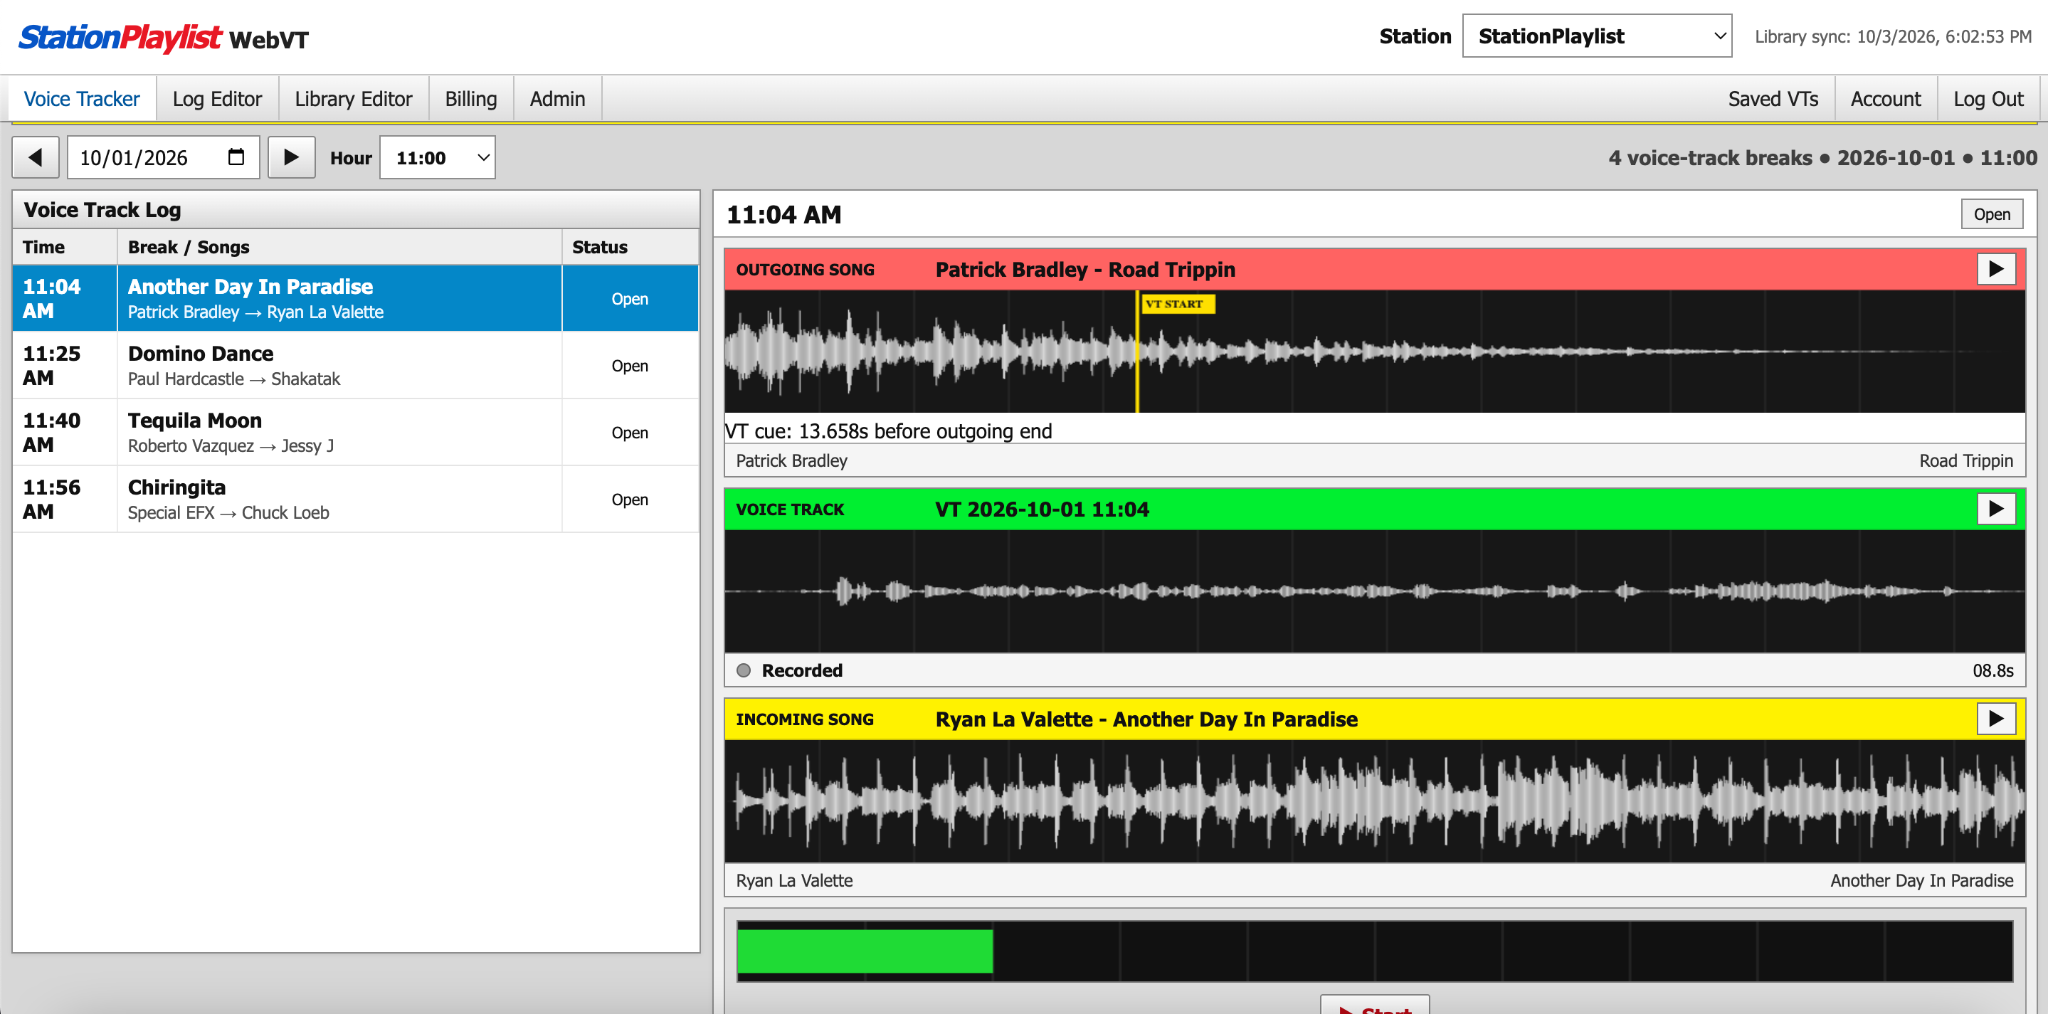
Task: Select the 11:40 AM Tequila Moon break
Action: [356, 432]
